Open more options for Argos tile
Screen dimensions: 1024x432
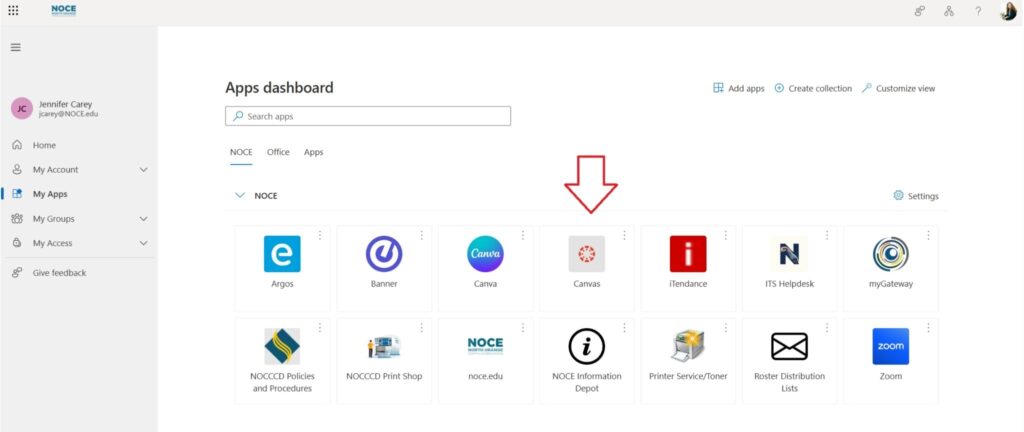pos(320,235)
